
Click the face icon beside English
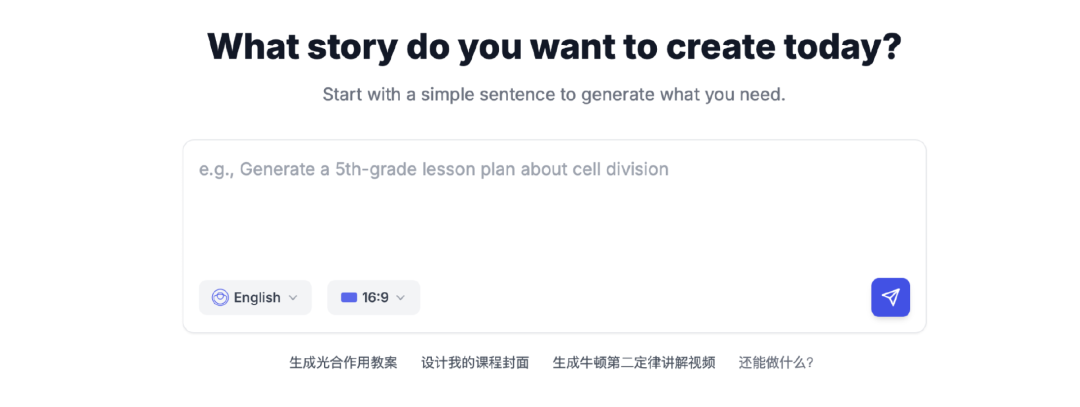pos(220,297)
